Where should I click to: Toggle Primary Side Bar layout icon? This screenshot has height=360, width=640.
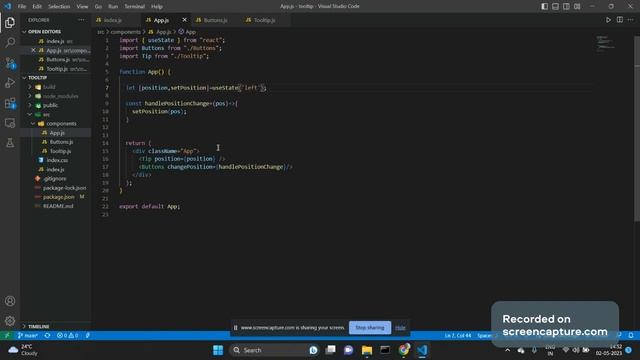tap(544, 6)
